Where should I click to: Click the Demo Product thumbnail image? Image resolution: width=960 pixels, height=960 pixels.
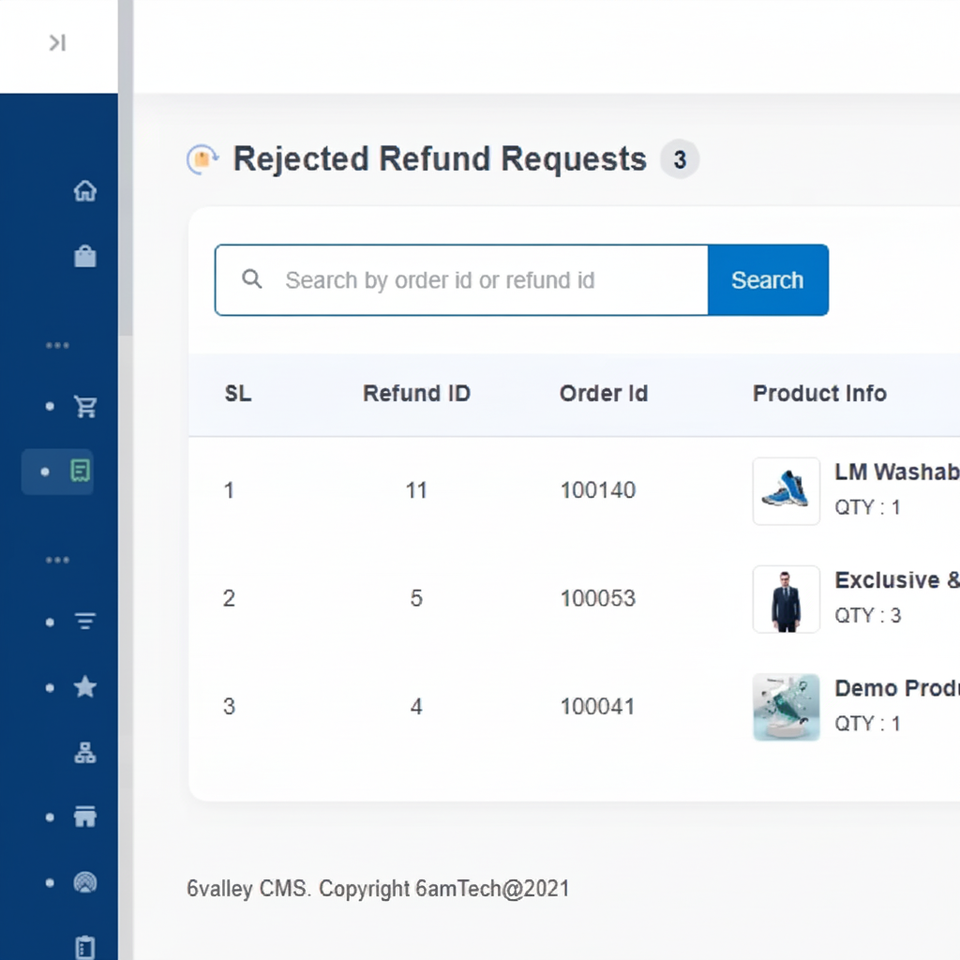(x=786, y=707)
